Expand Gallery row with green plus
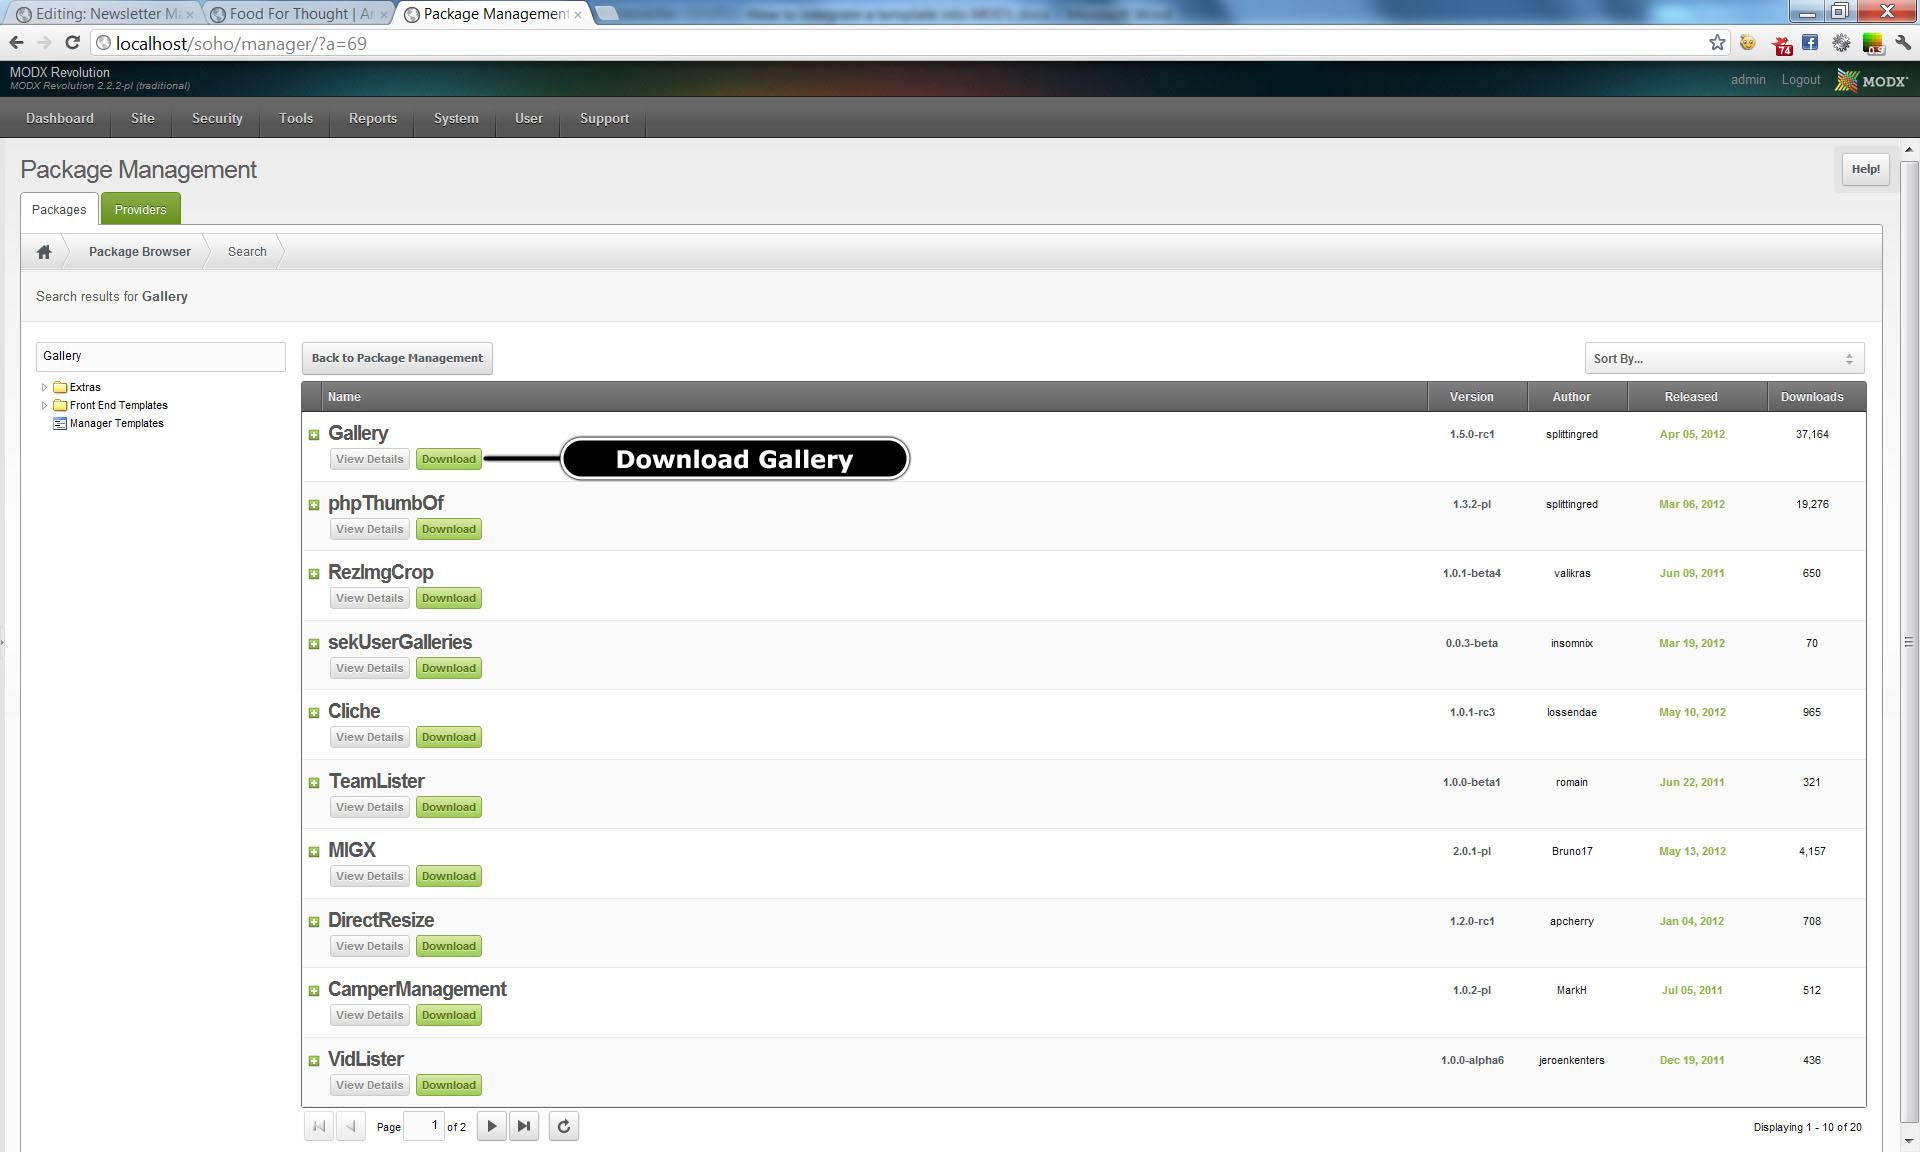Viewport: 1920px width, 1152px height. tap(314, 435)
